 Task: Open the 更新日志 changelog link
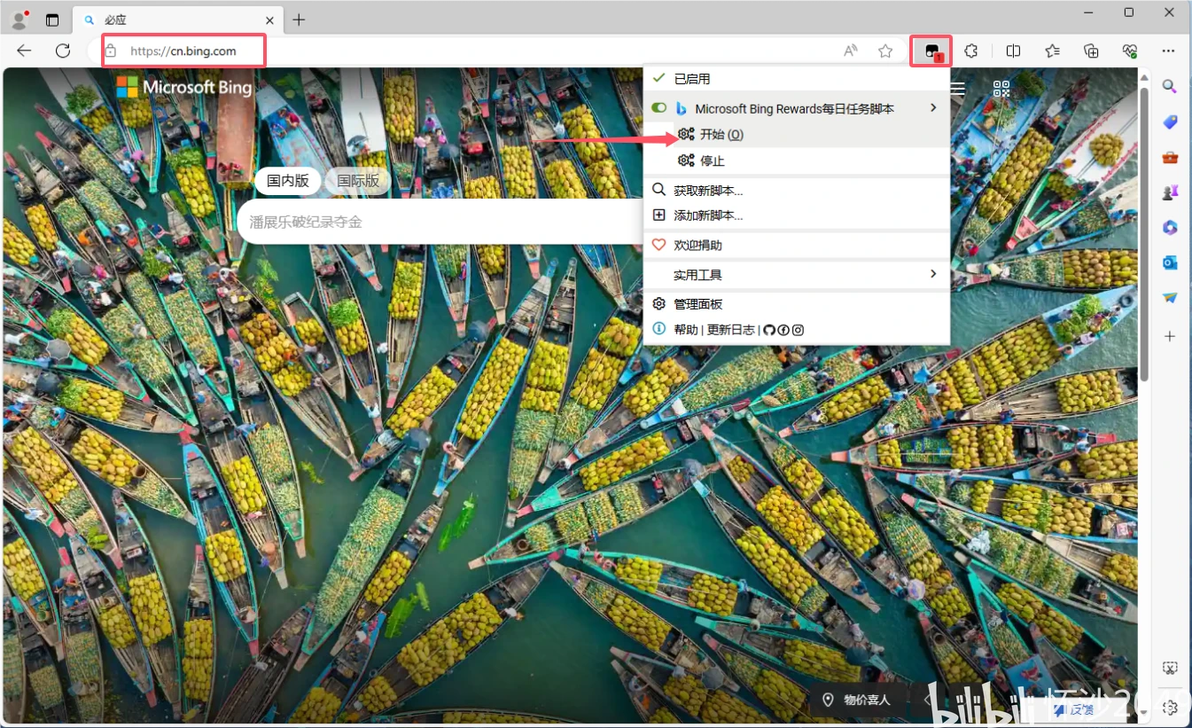tap(731, 330)
